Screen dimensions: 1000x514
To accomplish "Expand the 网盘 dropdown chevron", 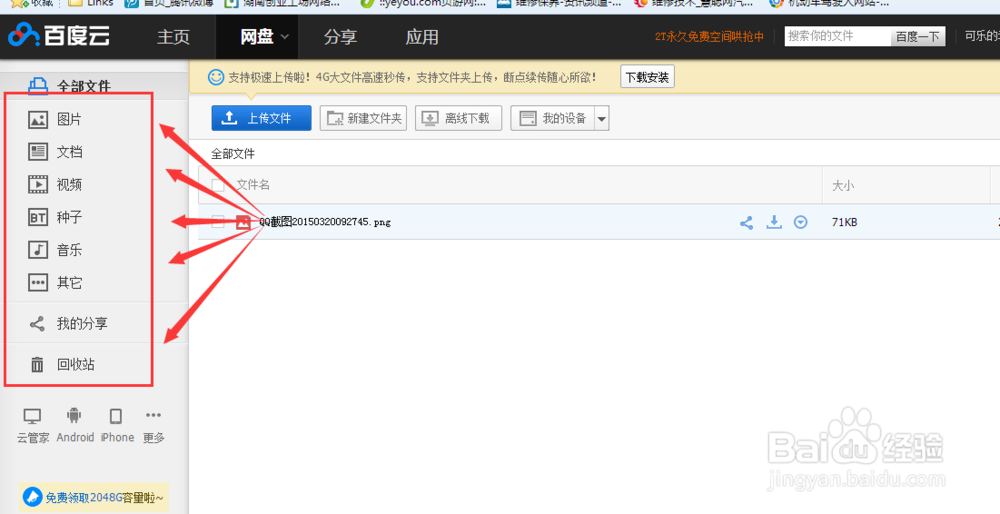I will (285, 38).
